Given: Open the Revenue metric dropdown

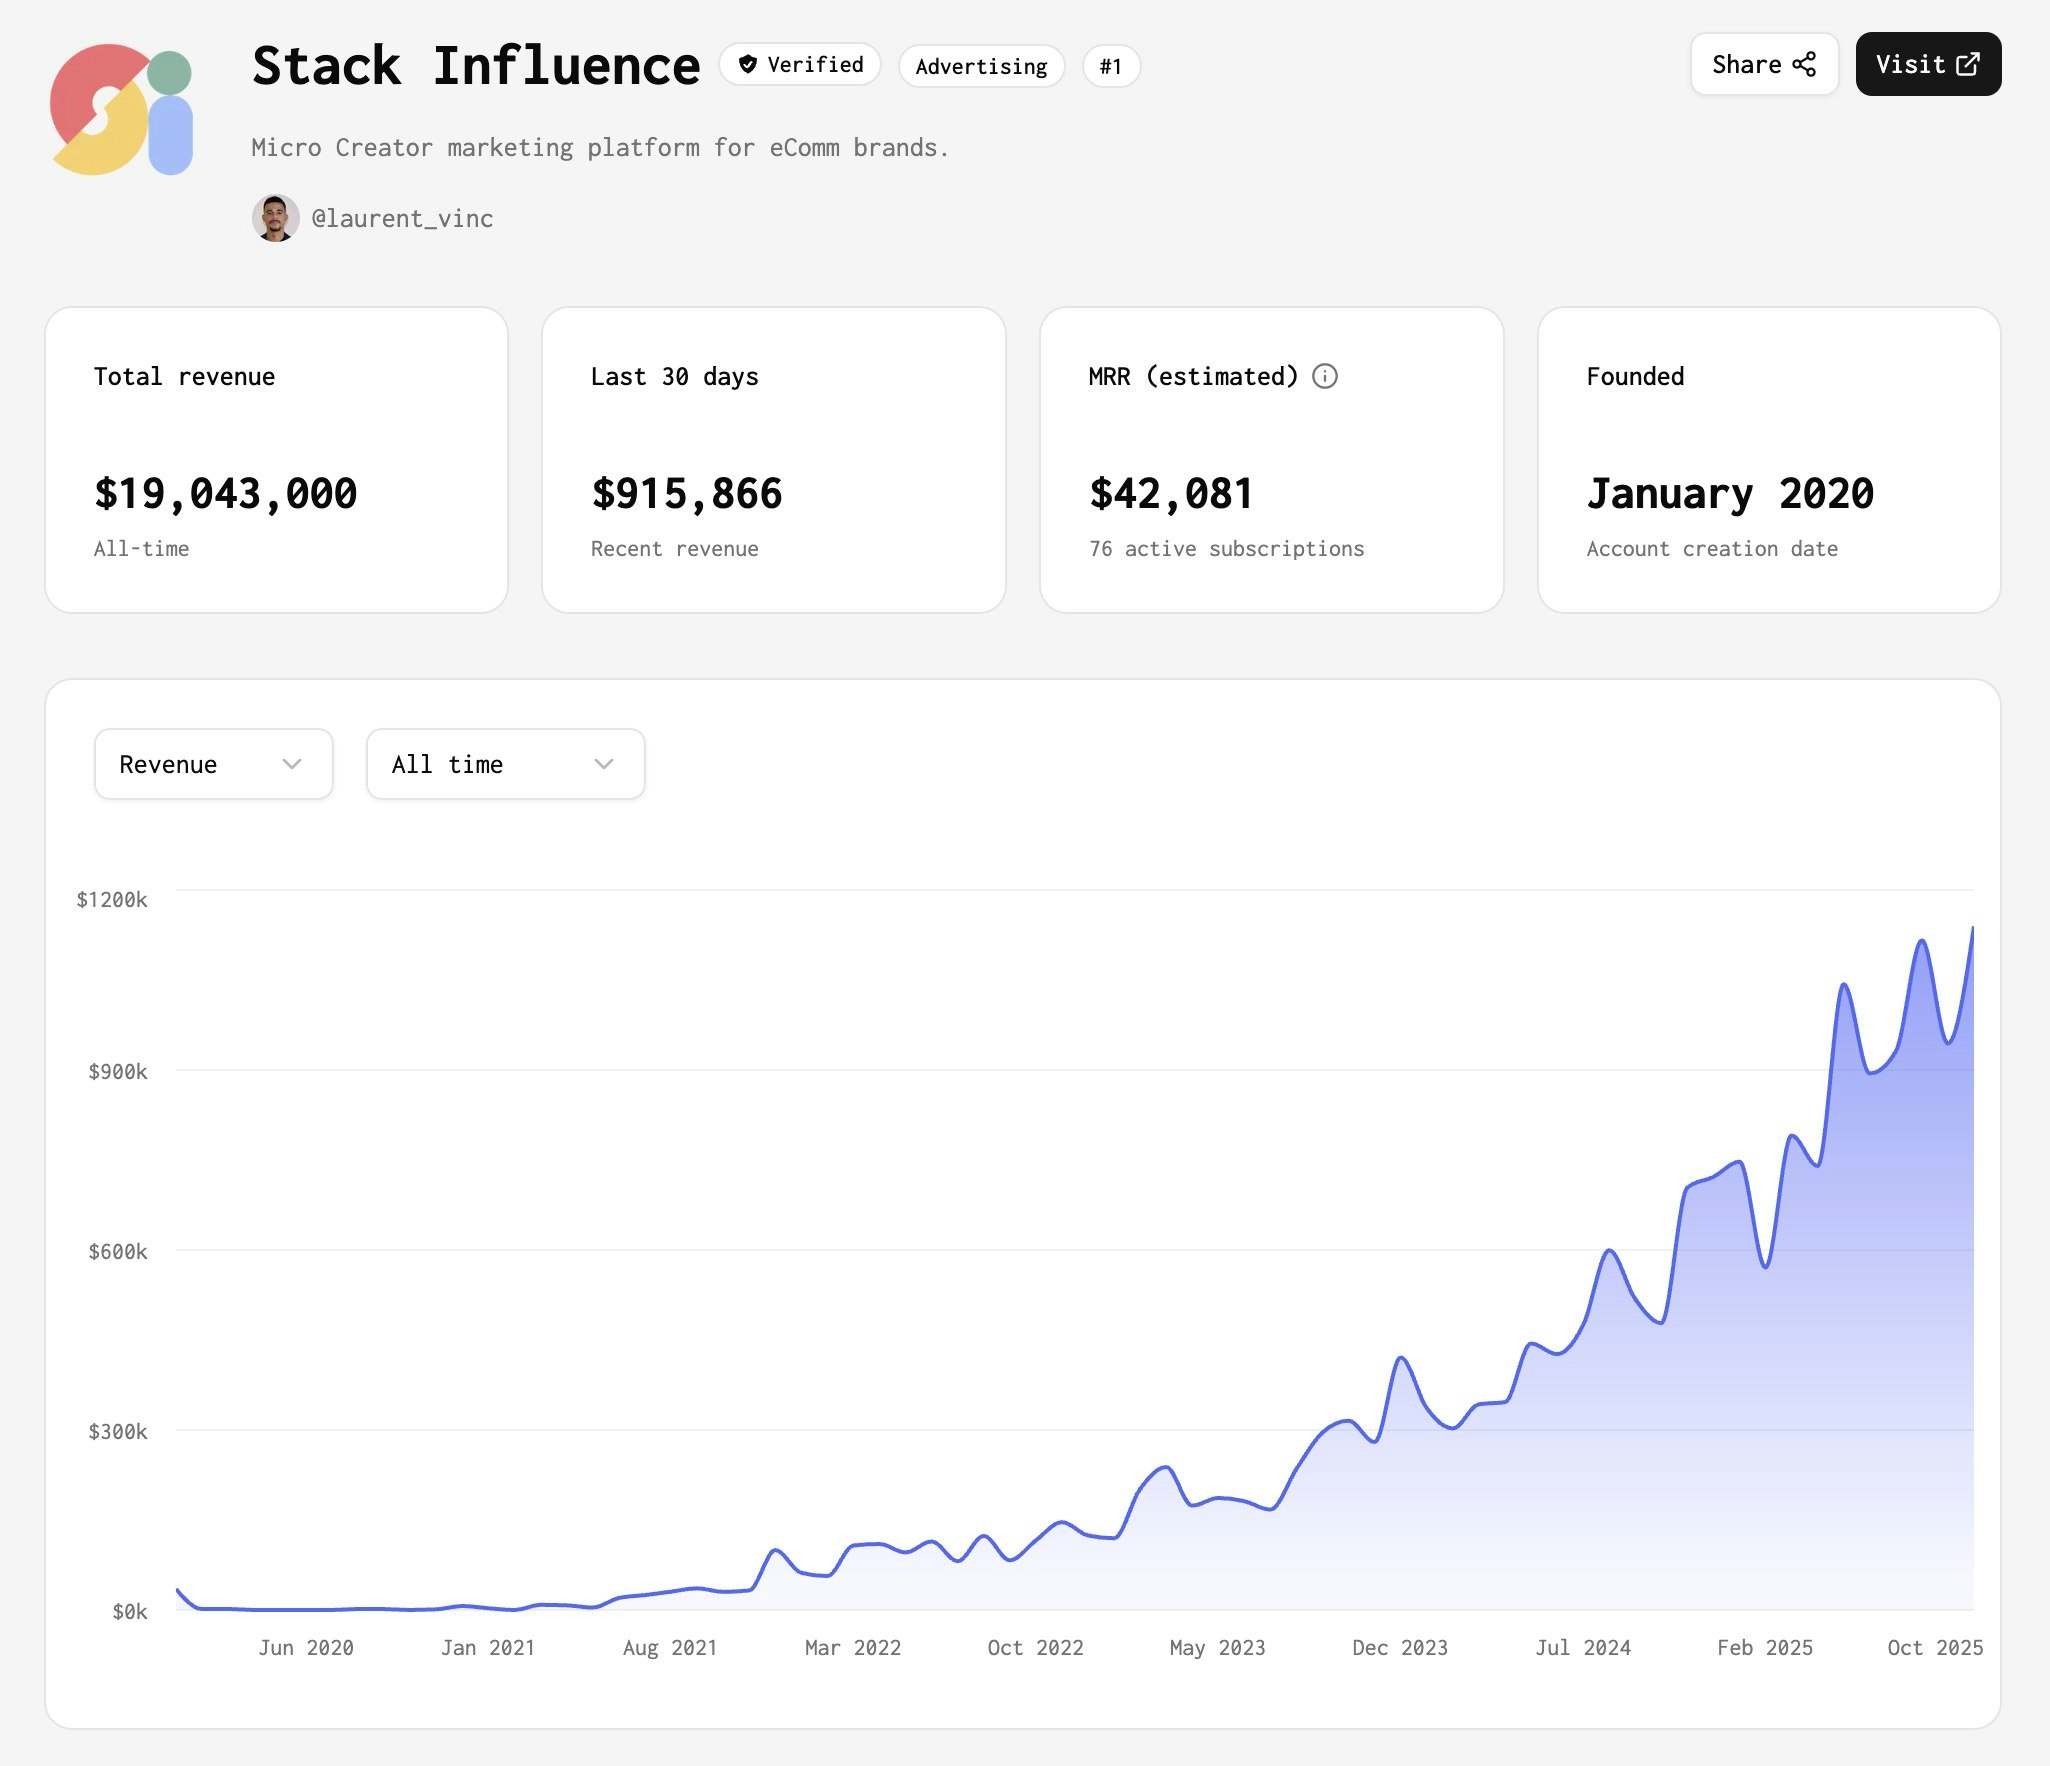Looking at the screenshot, I should (213, 764).
